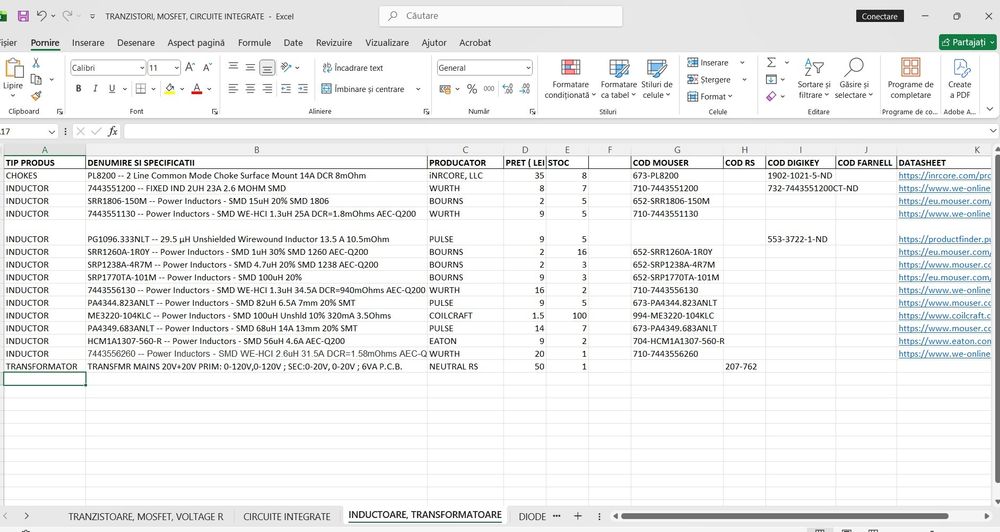1000x532 pixels.
Task: Click the Accounting number format icon
Action: (445, 89)
